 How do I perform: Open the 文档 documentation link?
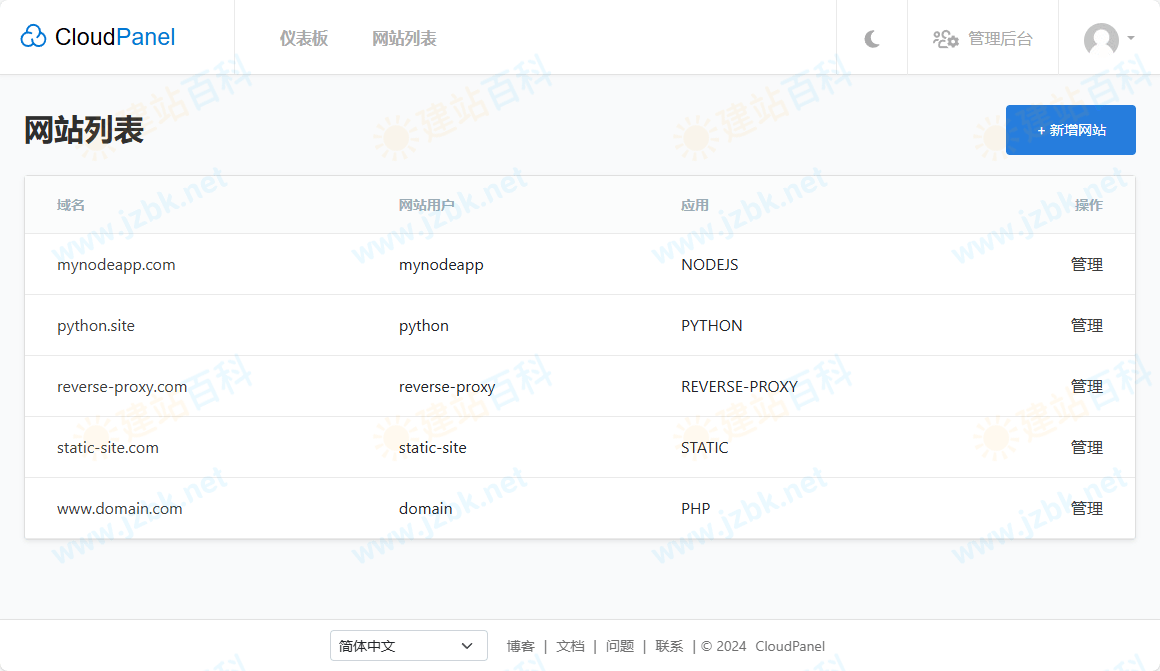click(x=570, y=646)
